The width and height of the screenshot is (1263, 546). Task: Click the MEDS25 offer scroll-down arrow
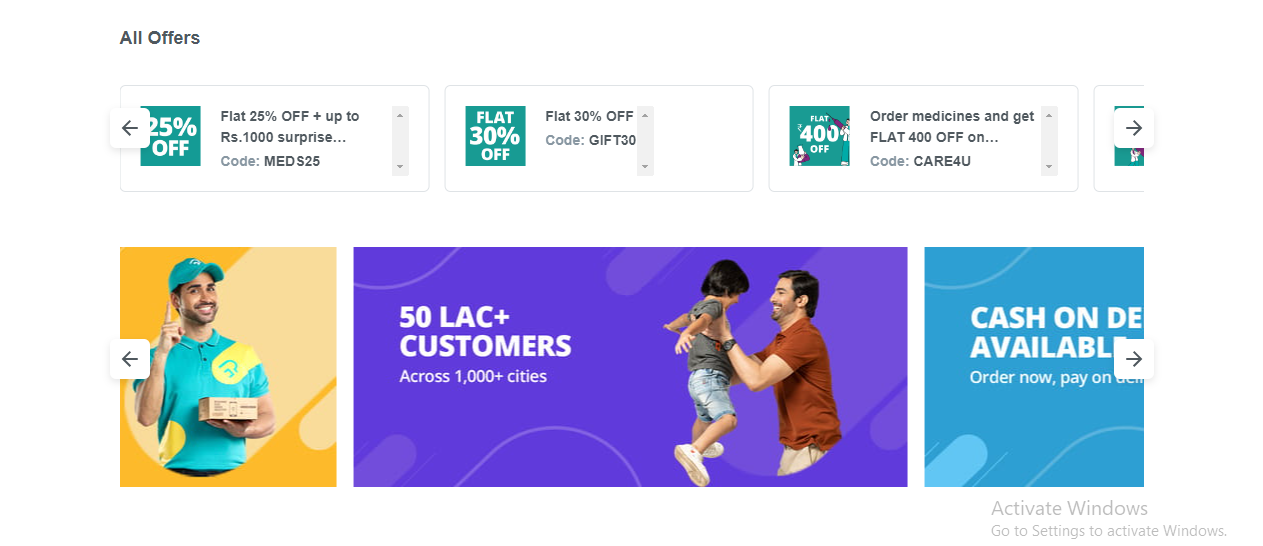pyautogui.click(x=401, y=167)
